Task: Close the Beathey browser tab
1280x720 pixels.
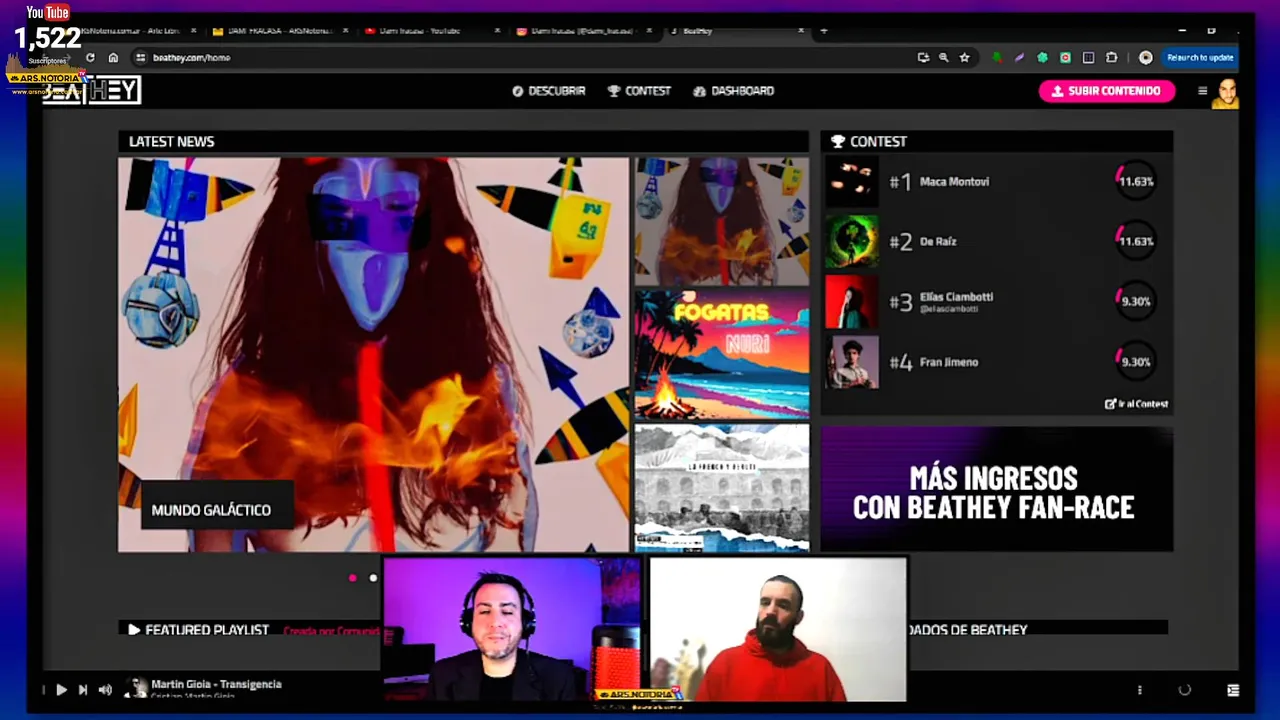Action: click(x=801, y=31)
